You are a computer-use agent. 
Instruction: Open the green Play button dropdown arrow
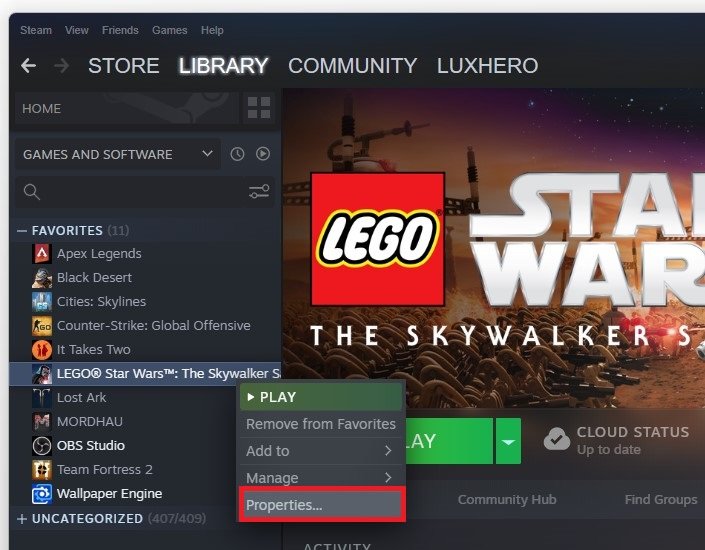pos(509,441)
